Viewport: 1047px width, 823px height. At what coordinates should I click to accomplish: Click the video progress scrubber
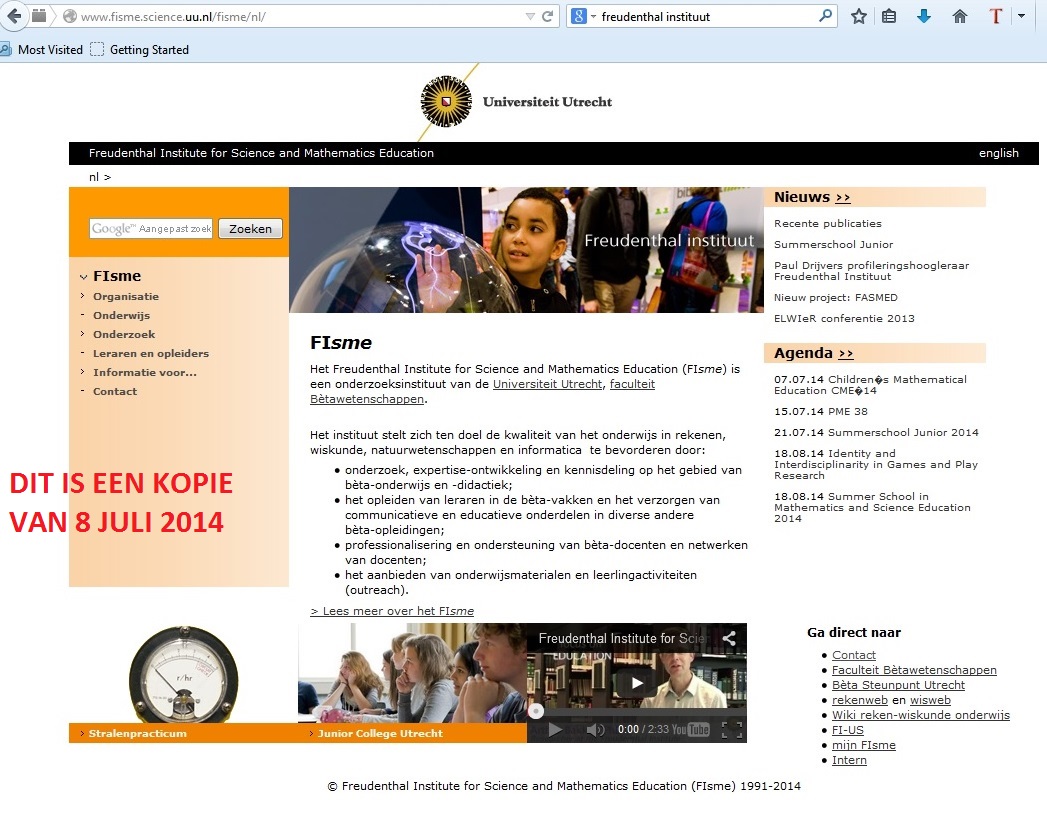coord(537,712)
